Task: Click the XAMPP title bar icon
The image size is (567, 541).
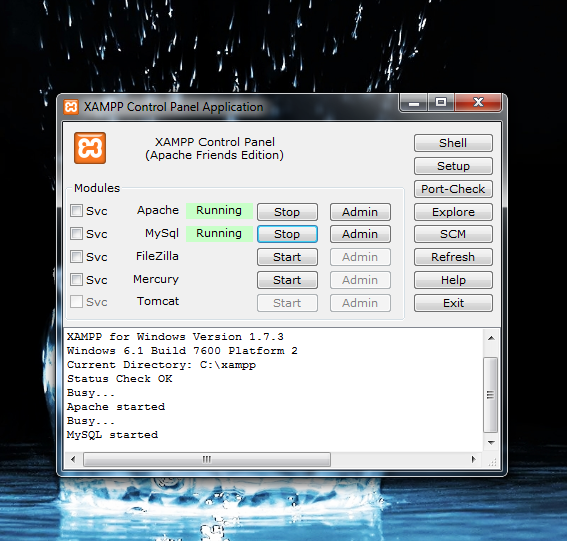Action: point(71,107)
